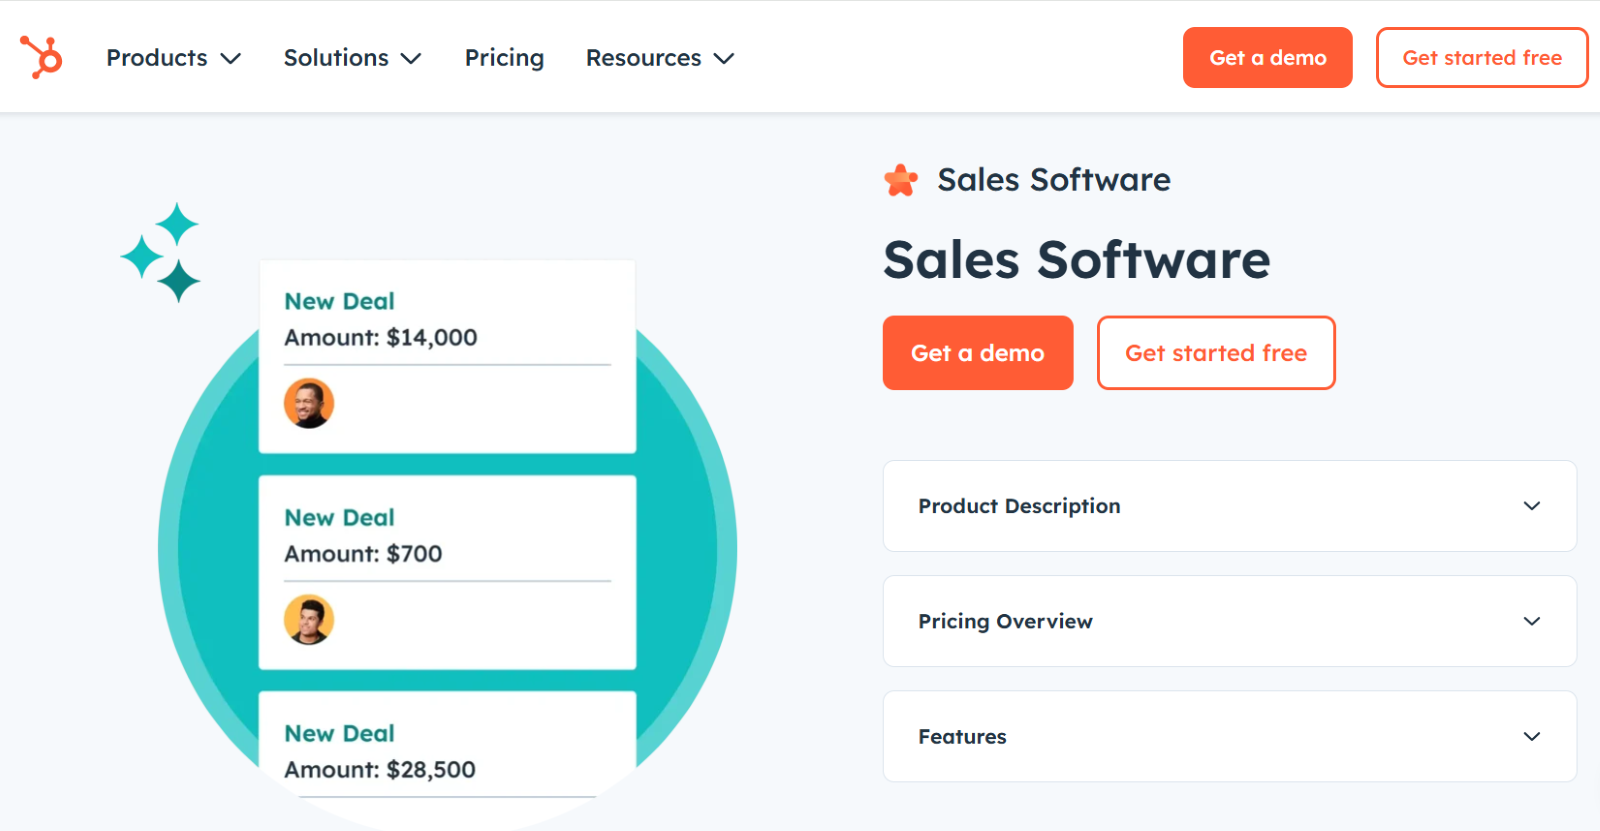
Task: Open the Resources menu
Action: click(x=660, y=58)
